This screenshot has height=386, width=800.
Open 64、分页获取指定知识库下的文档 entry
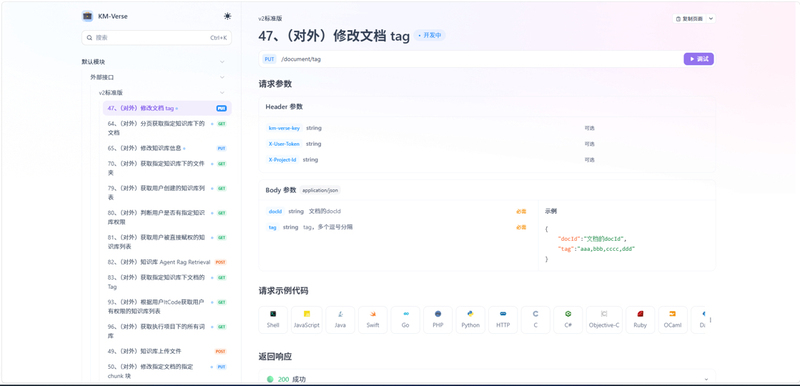(x=167, y=128)
